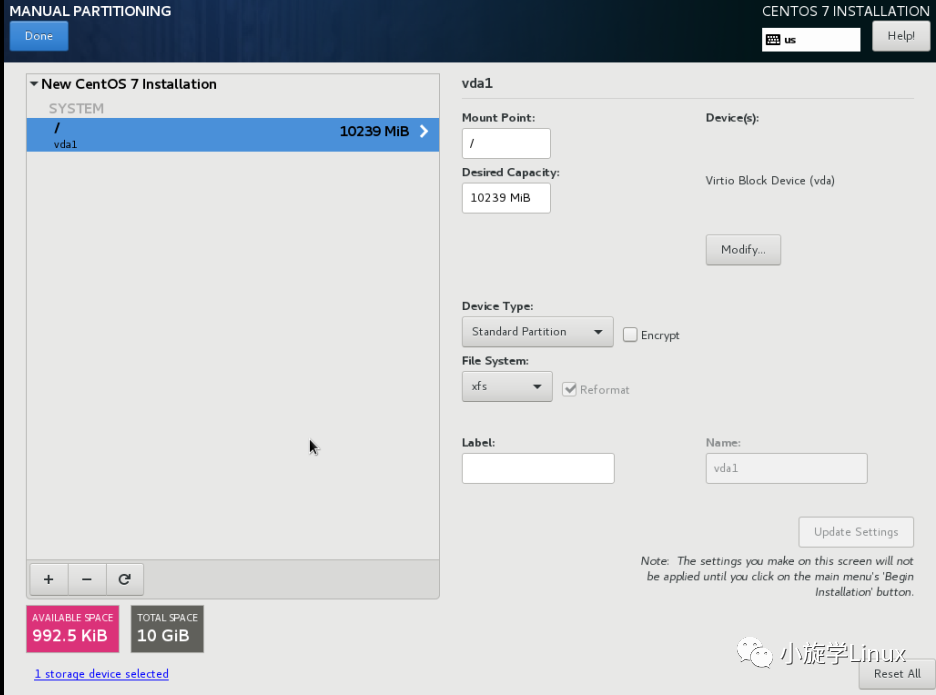Toggle the Reformat checkbox
936x695 pixels.
(569, 389)
